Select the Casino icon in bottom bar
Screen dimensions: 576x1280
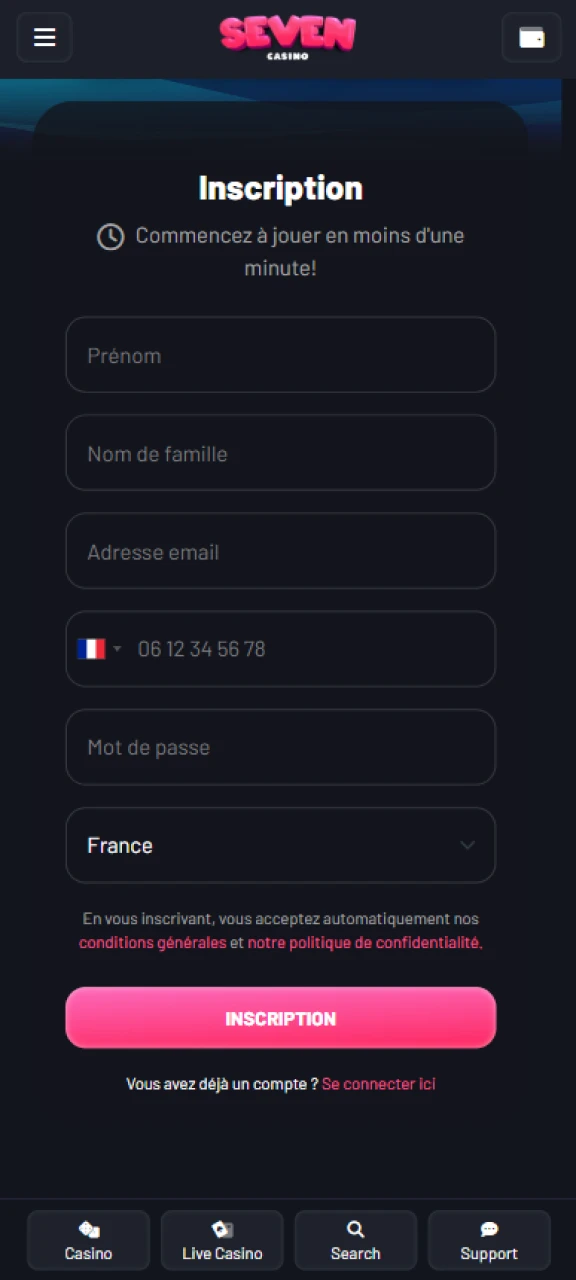[88, 1240]
